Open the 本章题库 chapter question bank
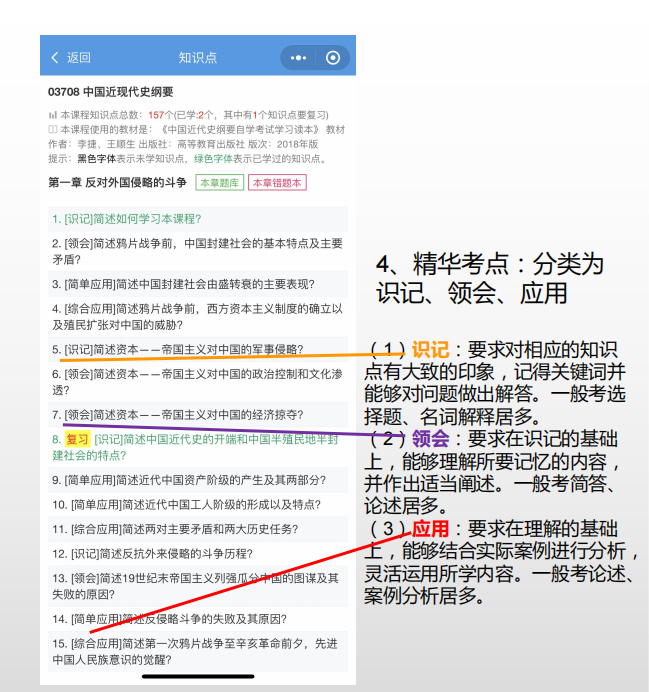This screenshot has width=649, height=692. tap(220, 183)
